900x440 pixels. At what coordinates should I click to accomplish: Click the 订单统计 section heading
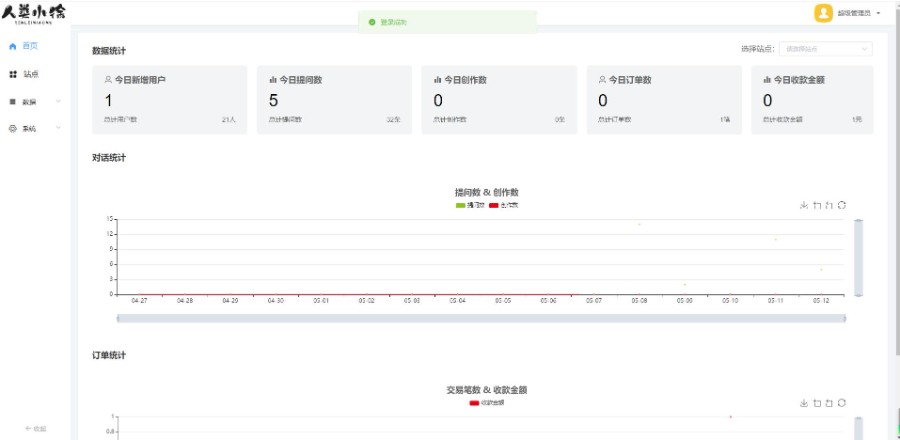tap(108, 355)
